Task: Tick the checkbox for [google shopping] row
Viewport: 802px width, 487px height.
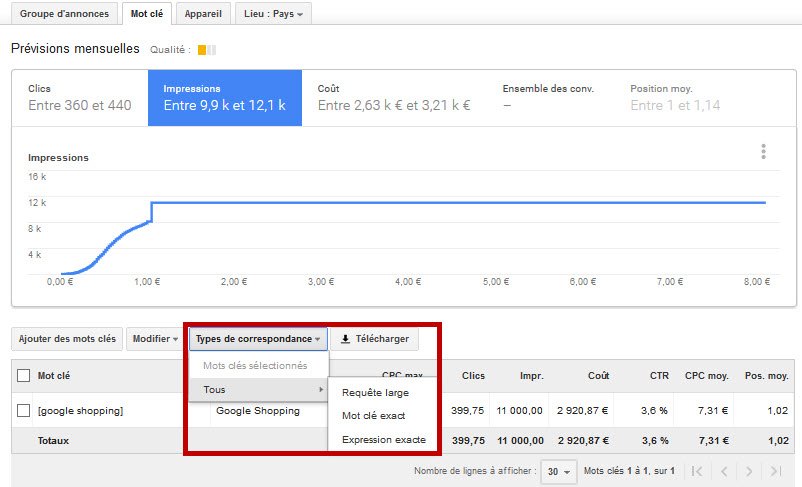Action: [24, 410]
